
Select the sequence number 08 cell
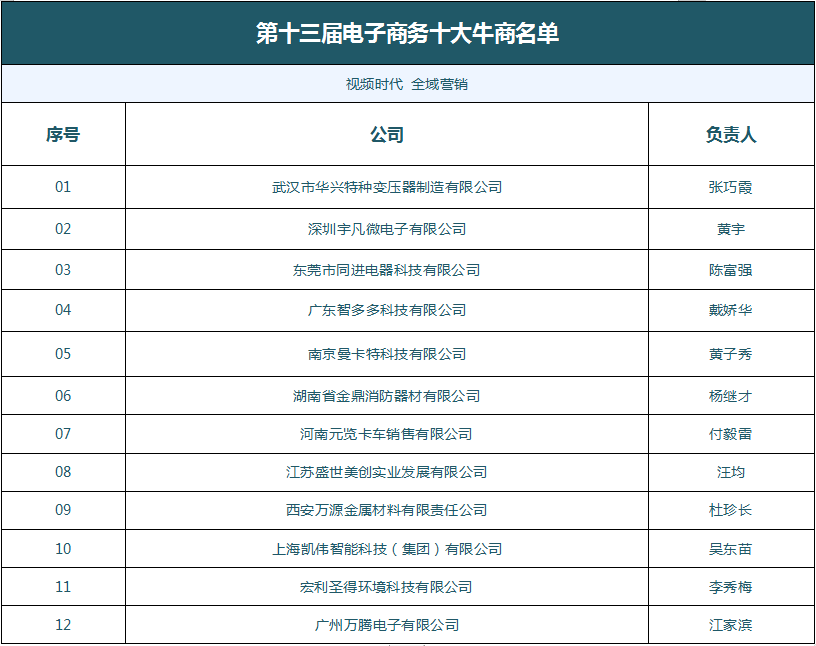coord(63,472)
